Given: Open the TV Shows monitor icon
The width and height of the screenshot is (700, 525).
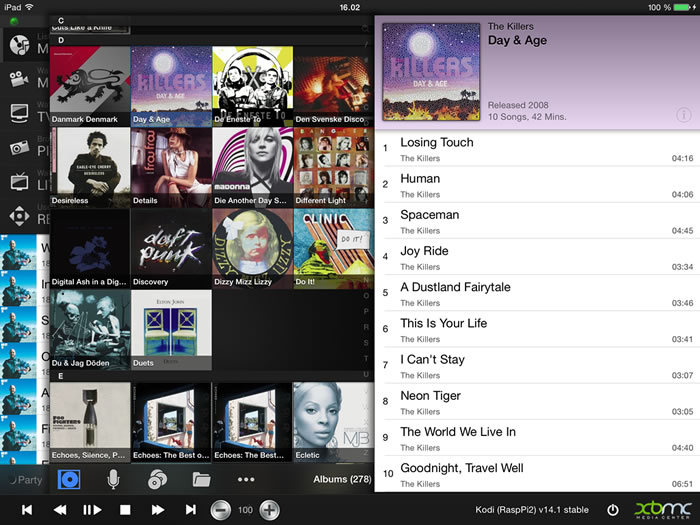Looking at the screenshot, I should (x=19, y=113).
